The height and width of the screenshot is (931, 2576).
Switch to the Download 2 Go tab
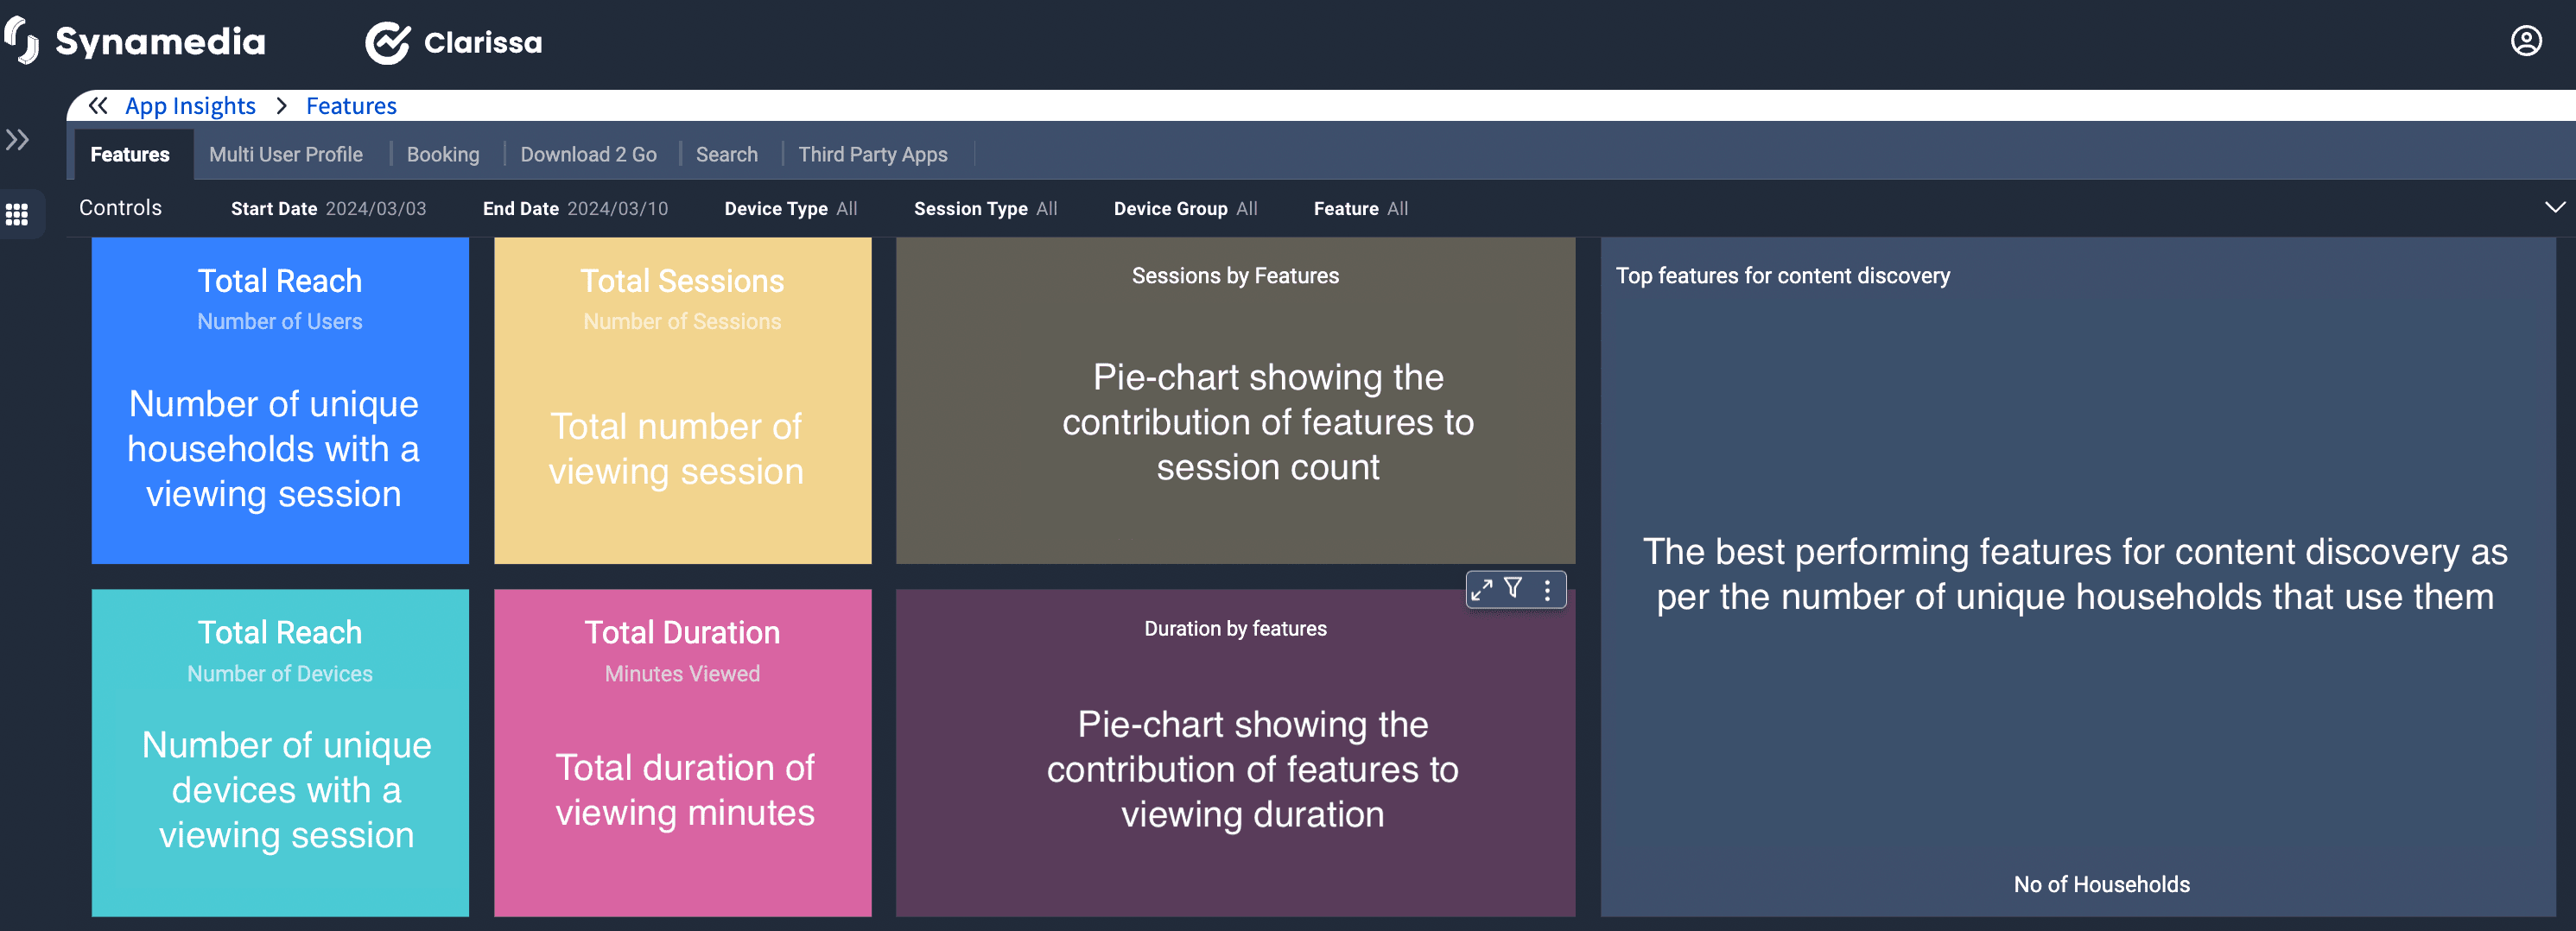click(x=588, y=155)
